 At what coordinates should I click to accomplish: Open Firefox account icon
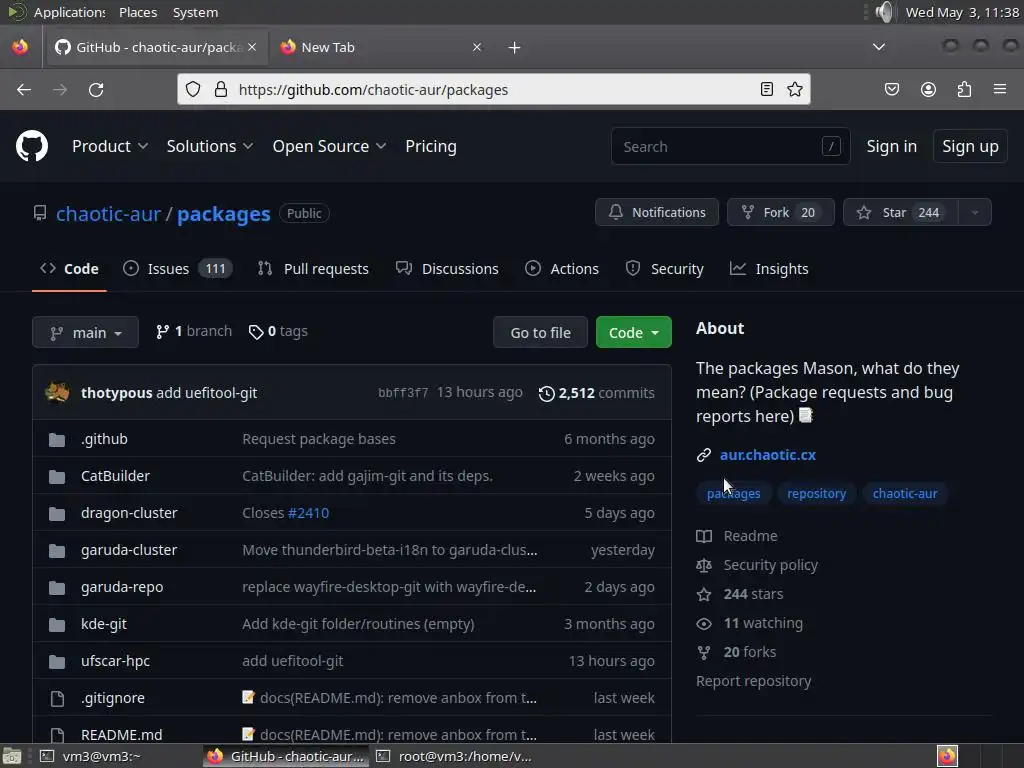[928, 89]
